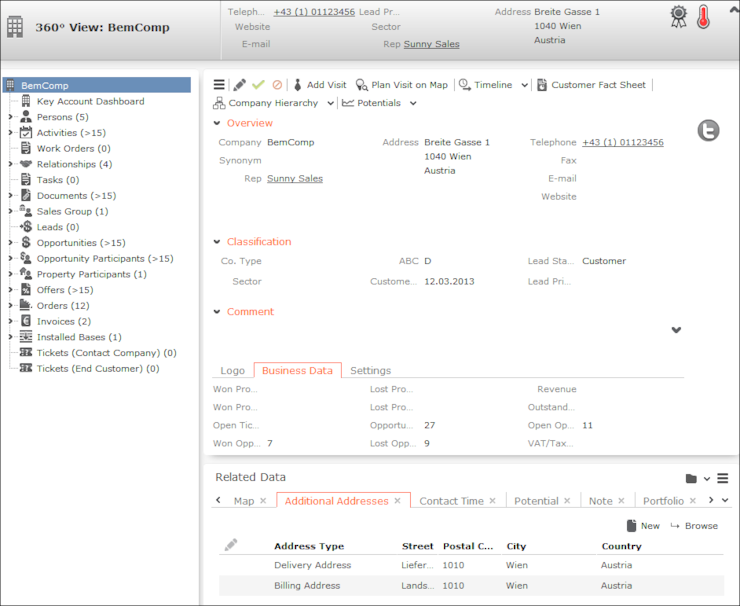The width and height of the screenshot is (740, 606).
Task: Select Relationships (4) node
Action: 74,164
